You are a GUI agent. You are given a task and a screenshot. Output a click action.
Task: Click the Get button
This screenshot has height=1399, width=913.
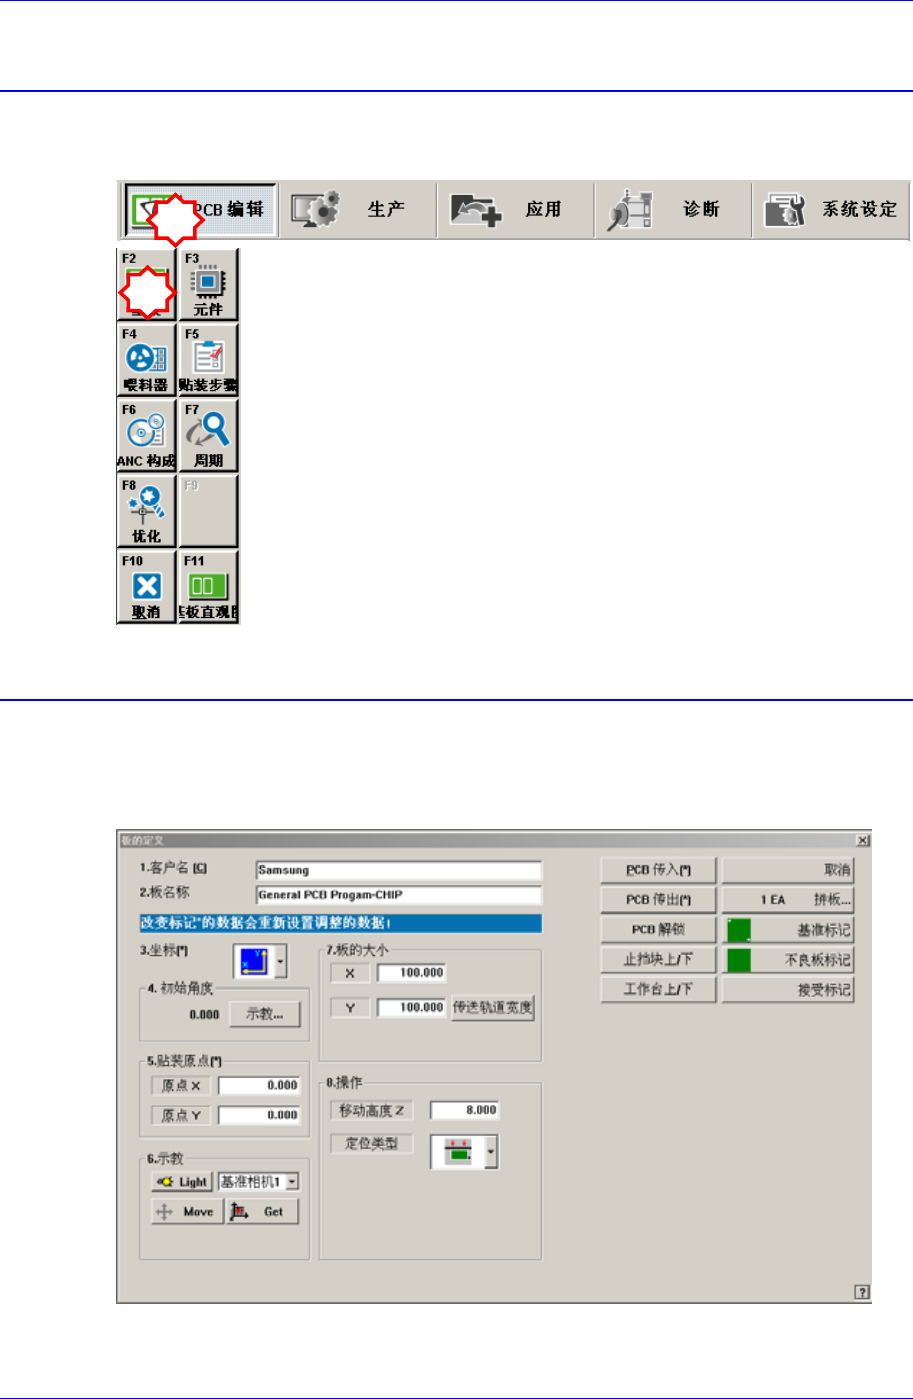pyautogui.click(x=263, y=1212)
